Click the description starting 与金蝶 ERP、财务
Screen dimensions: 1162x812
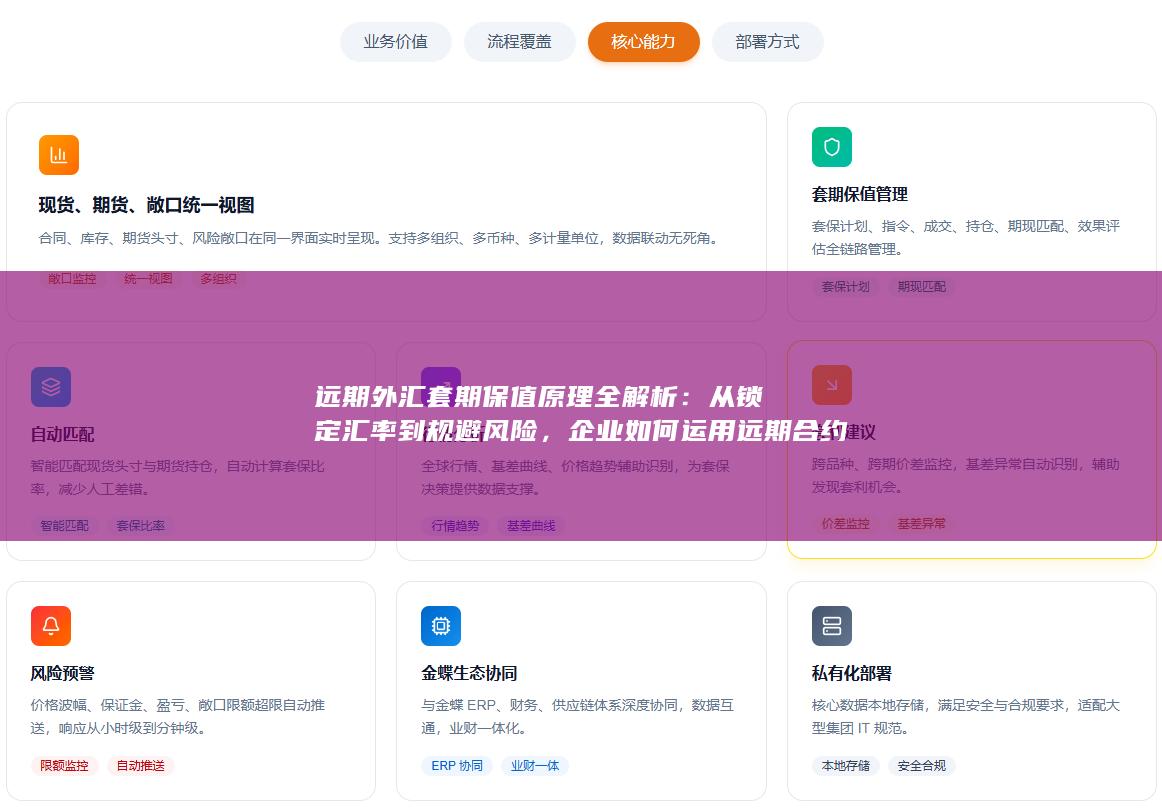[577, 716]
